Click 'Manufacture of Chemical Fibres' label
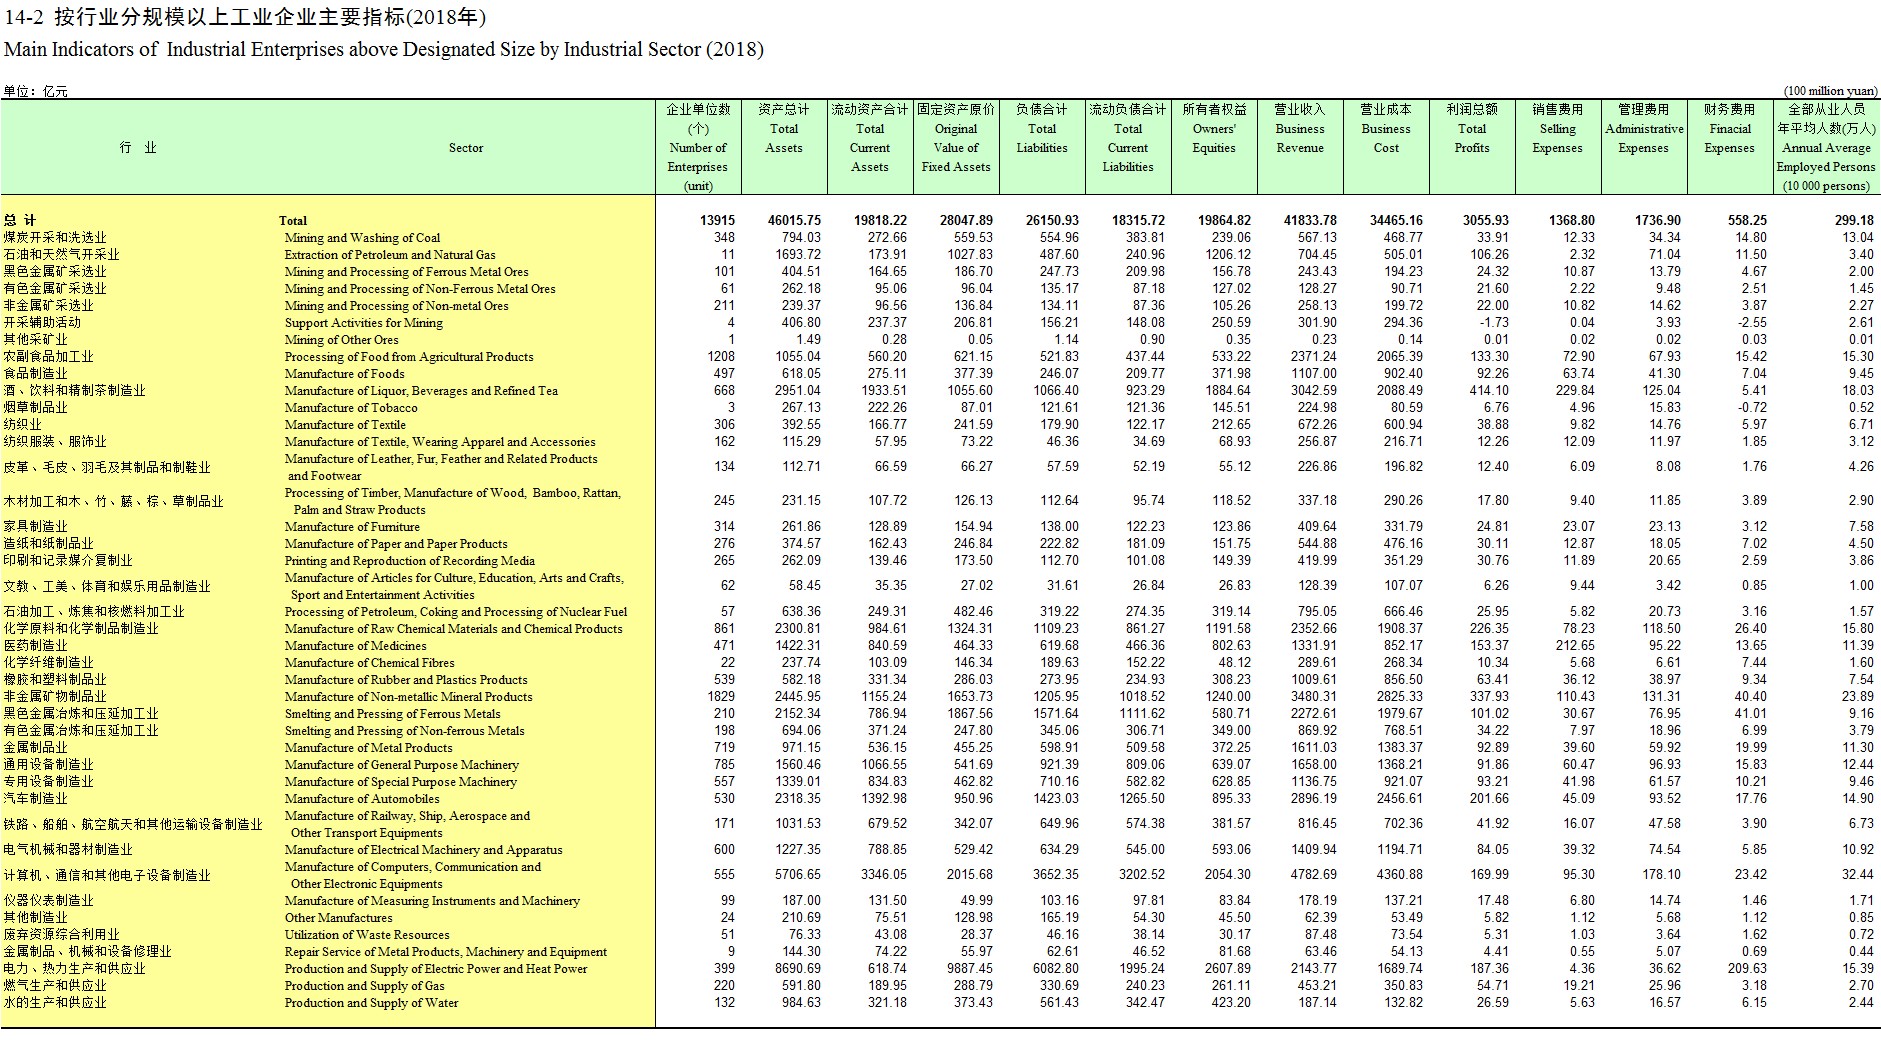The height and width of the screenshot is (1050, 1881). pyautogui.click(x=369, y=663)
